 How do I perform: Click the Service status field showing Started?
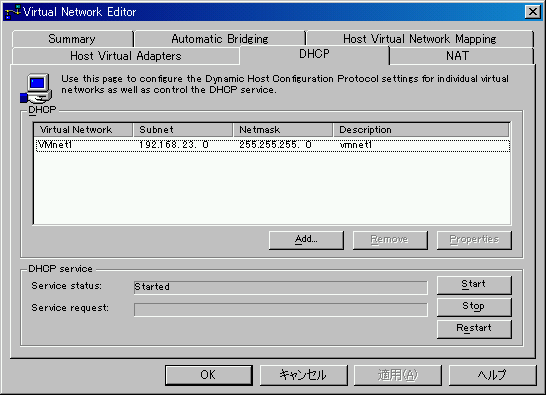tap(281, 287)
